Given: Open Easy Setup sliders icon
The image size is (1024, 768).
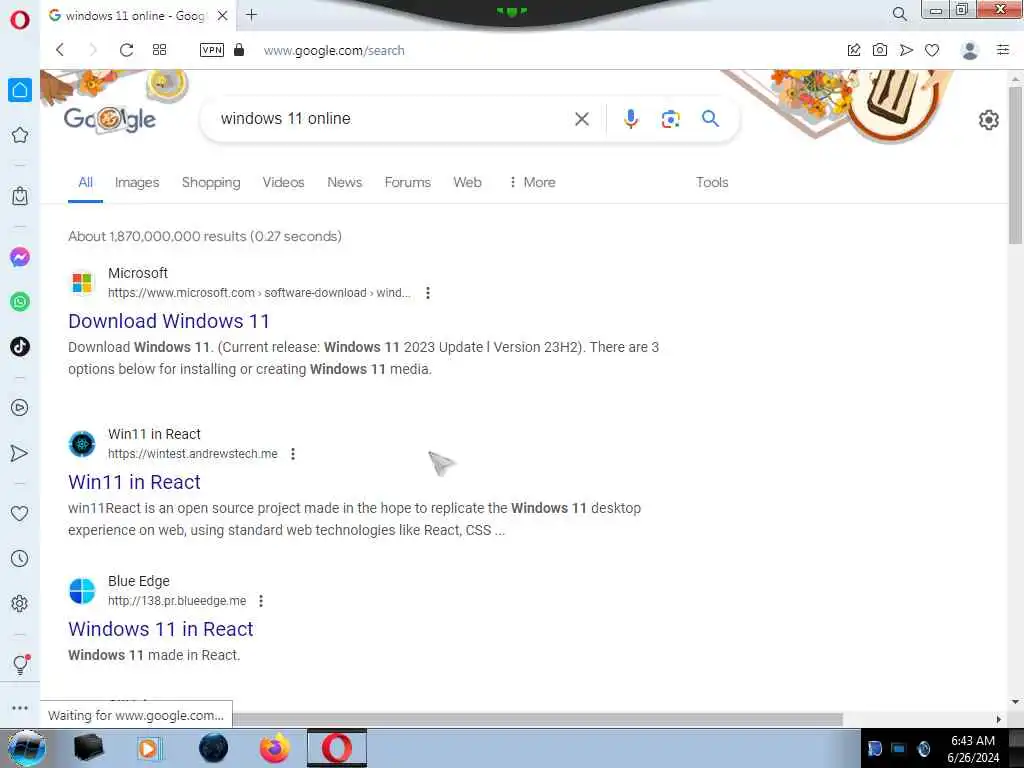Looking at the screenshot, I should [x=1003, y=50].
